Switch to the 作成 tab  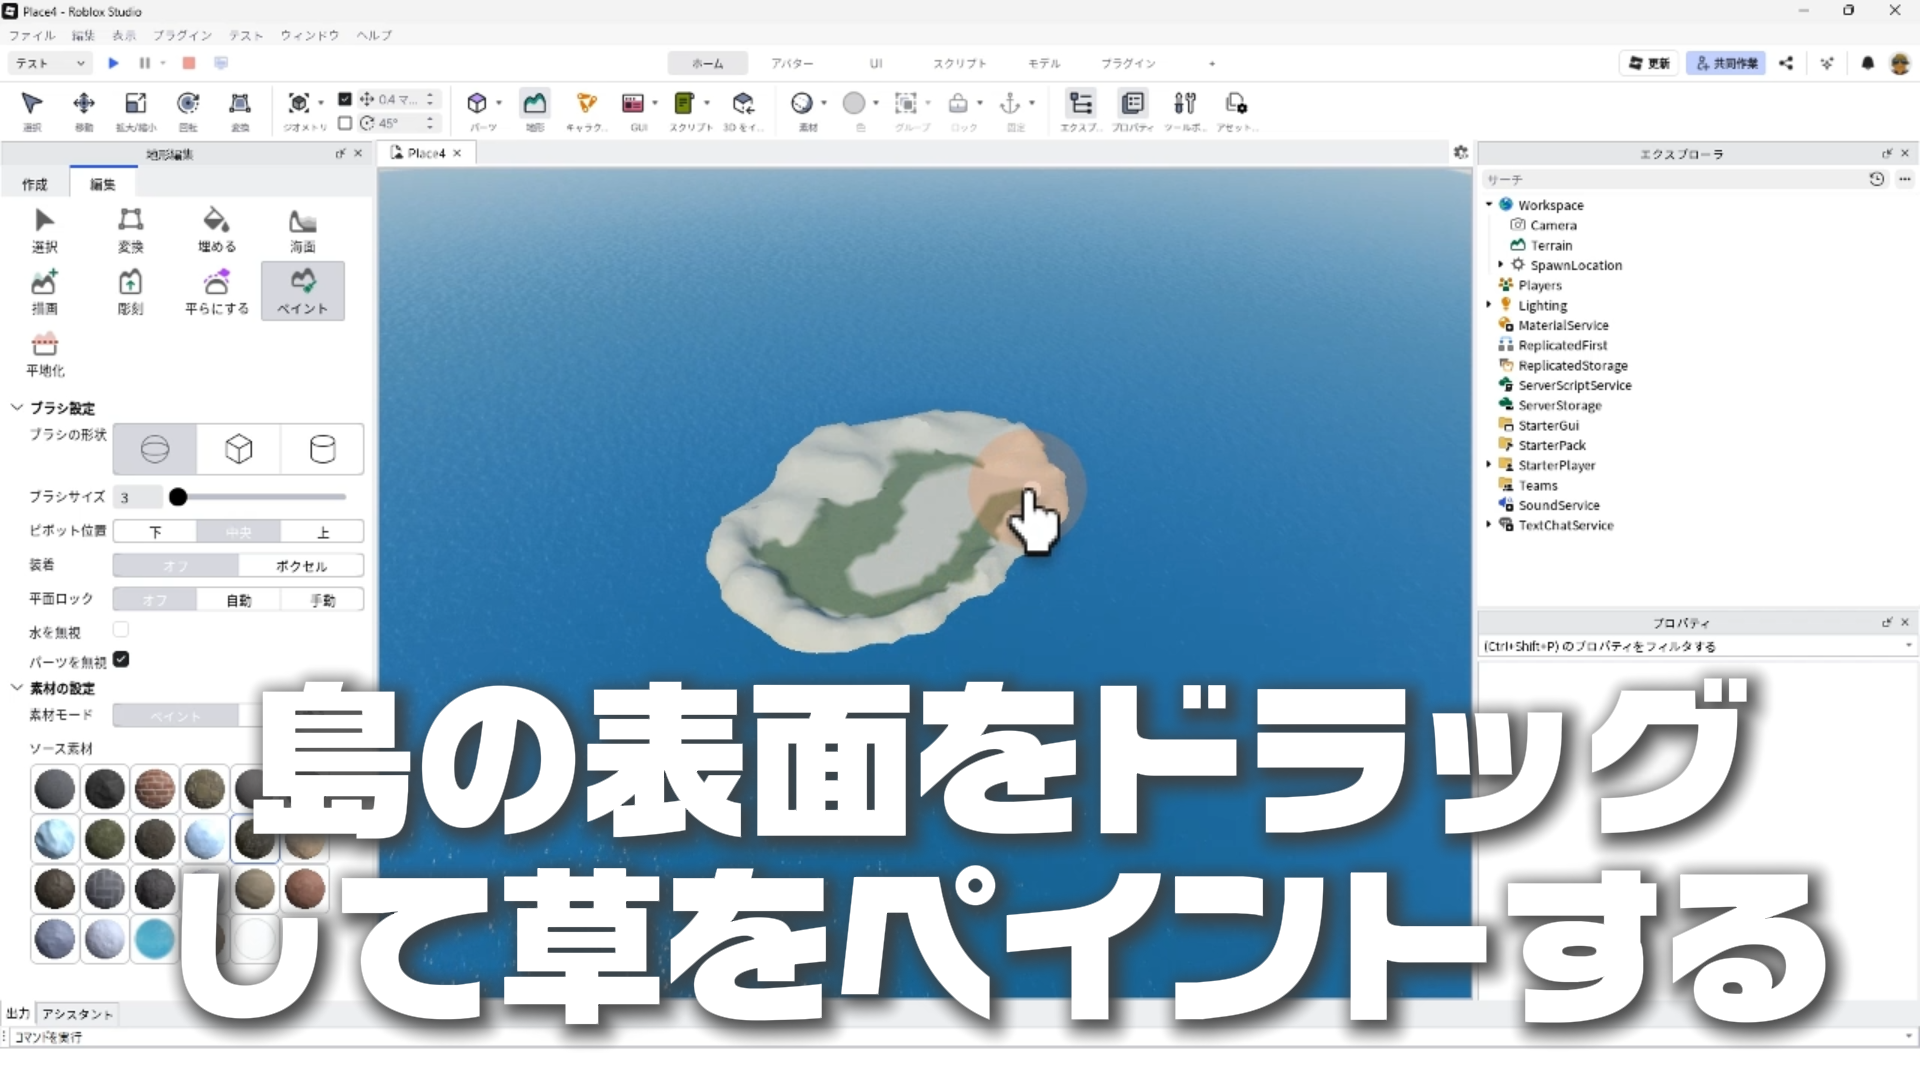pyautogui.click(x=35, y=184)
